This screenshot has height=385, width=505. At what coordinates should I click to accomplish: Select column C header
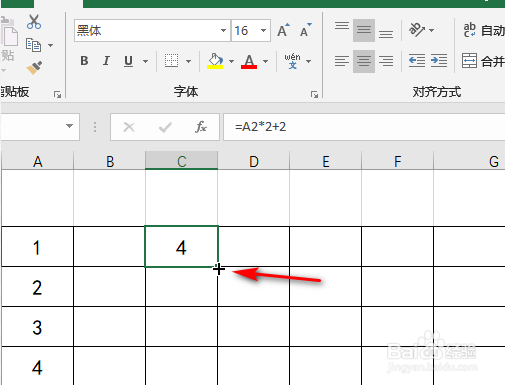tap(182, 161)
